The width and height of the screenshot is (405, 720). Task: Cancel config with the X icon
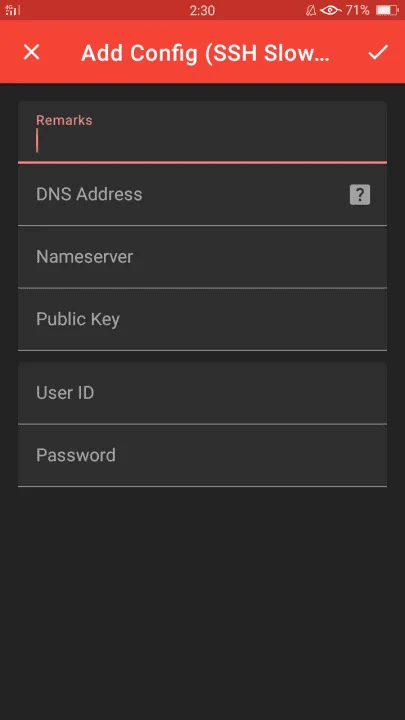pos(31,52)
